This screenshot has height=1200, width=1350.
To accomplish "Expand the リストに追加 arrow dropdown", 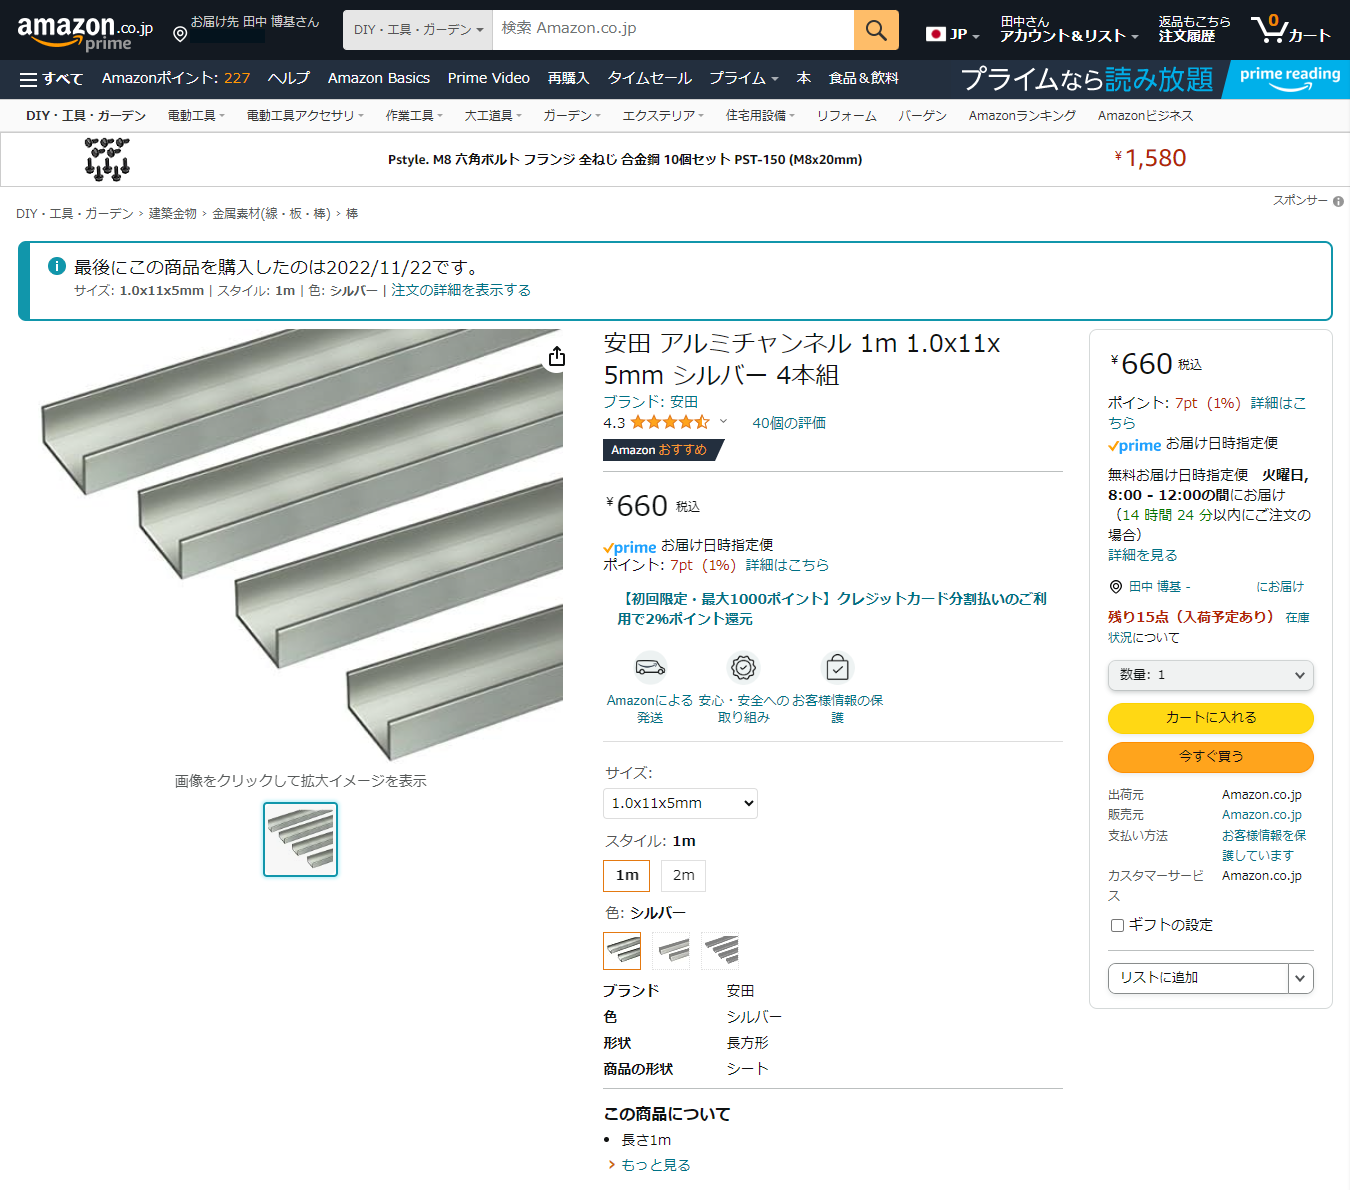I will pyautogui.click(x=1300, y=978).
